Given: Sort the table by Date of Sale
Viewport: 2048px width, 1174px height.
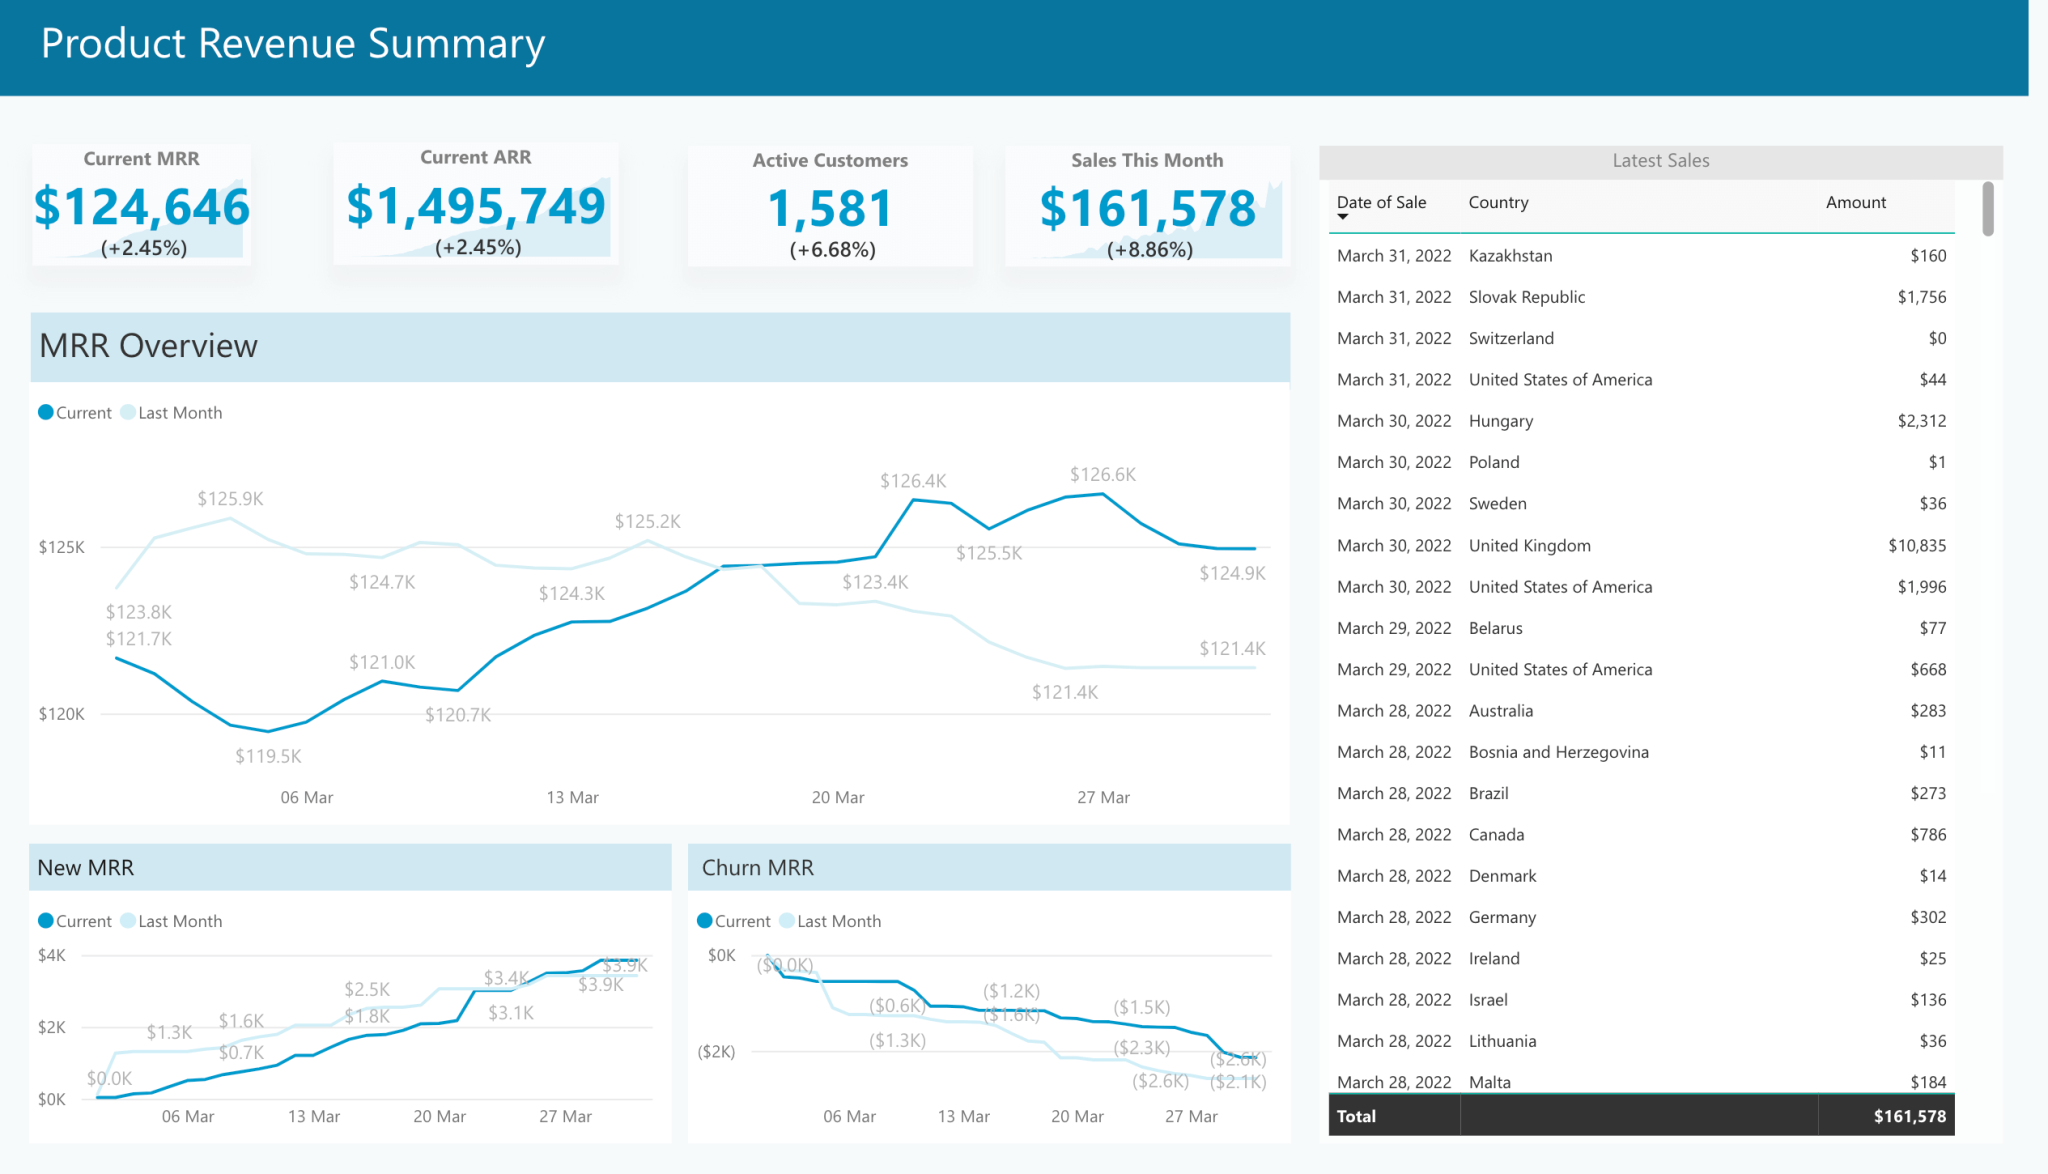Looking at the screenshot, I should click(x=1381, y=202).
